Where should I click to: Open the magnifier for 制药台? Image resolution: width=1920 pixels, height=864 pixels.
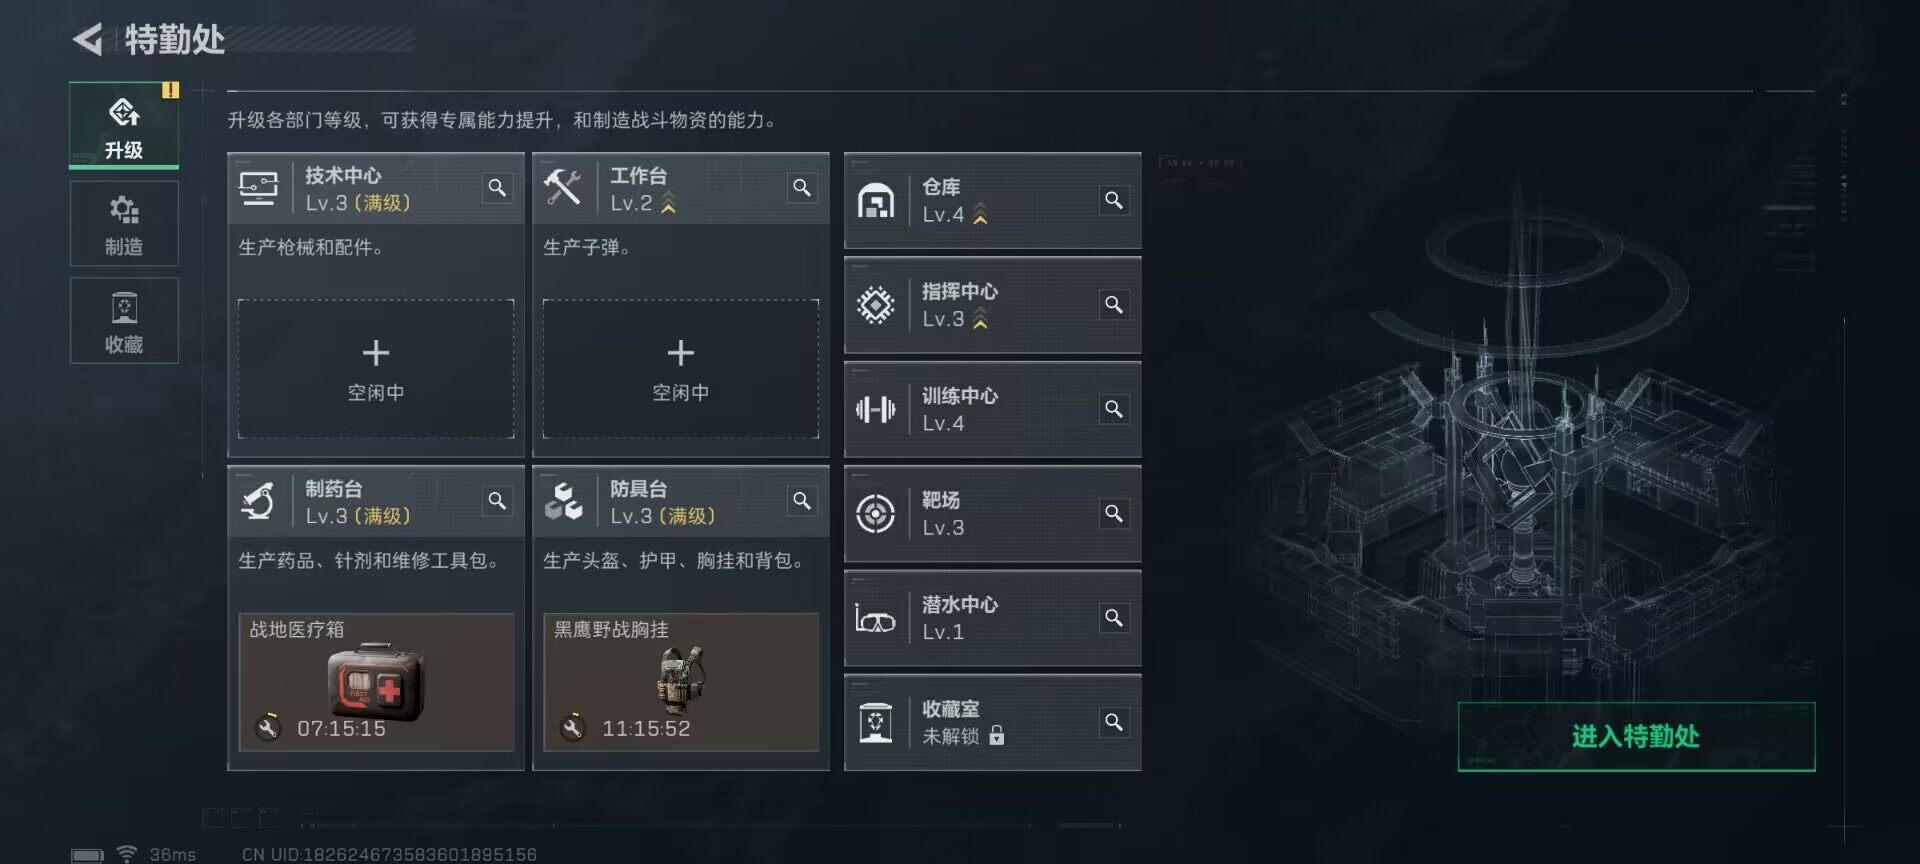[x=497, y=501]
